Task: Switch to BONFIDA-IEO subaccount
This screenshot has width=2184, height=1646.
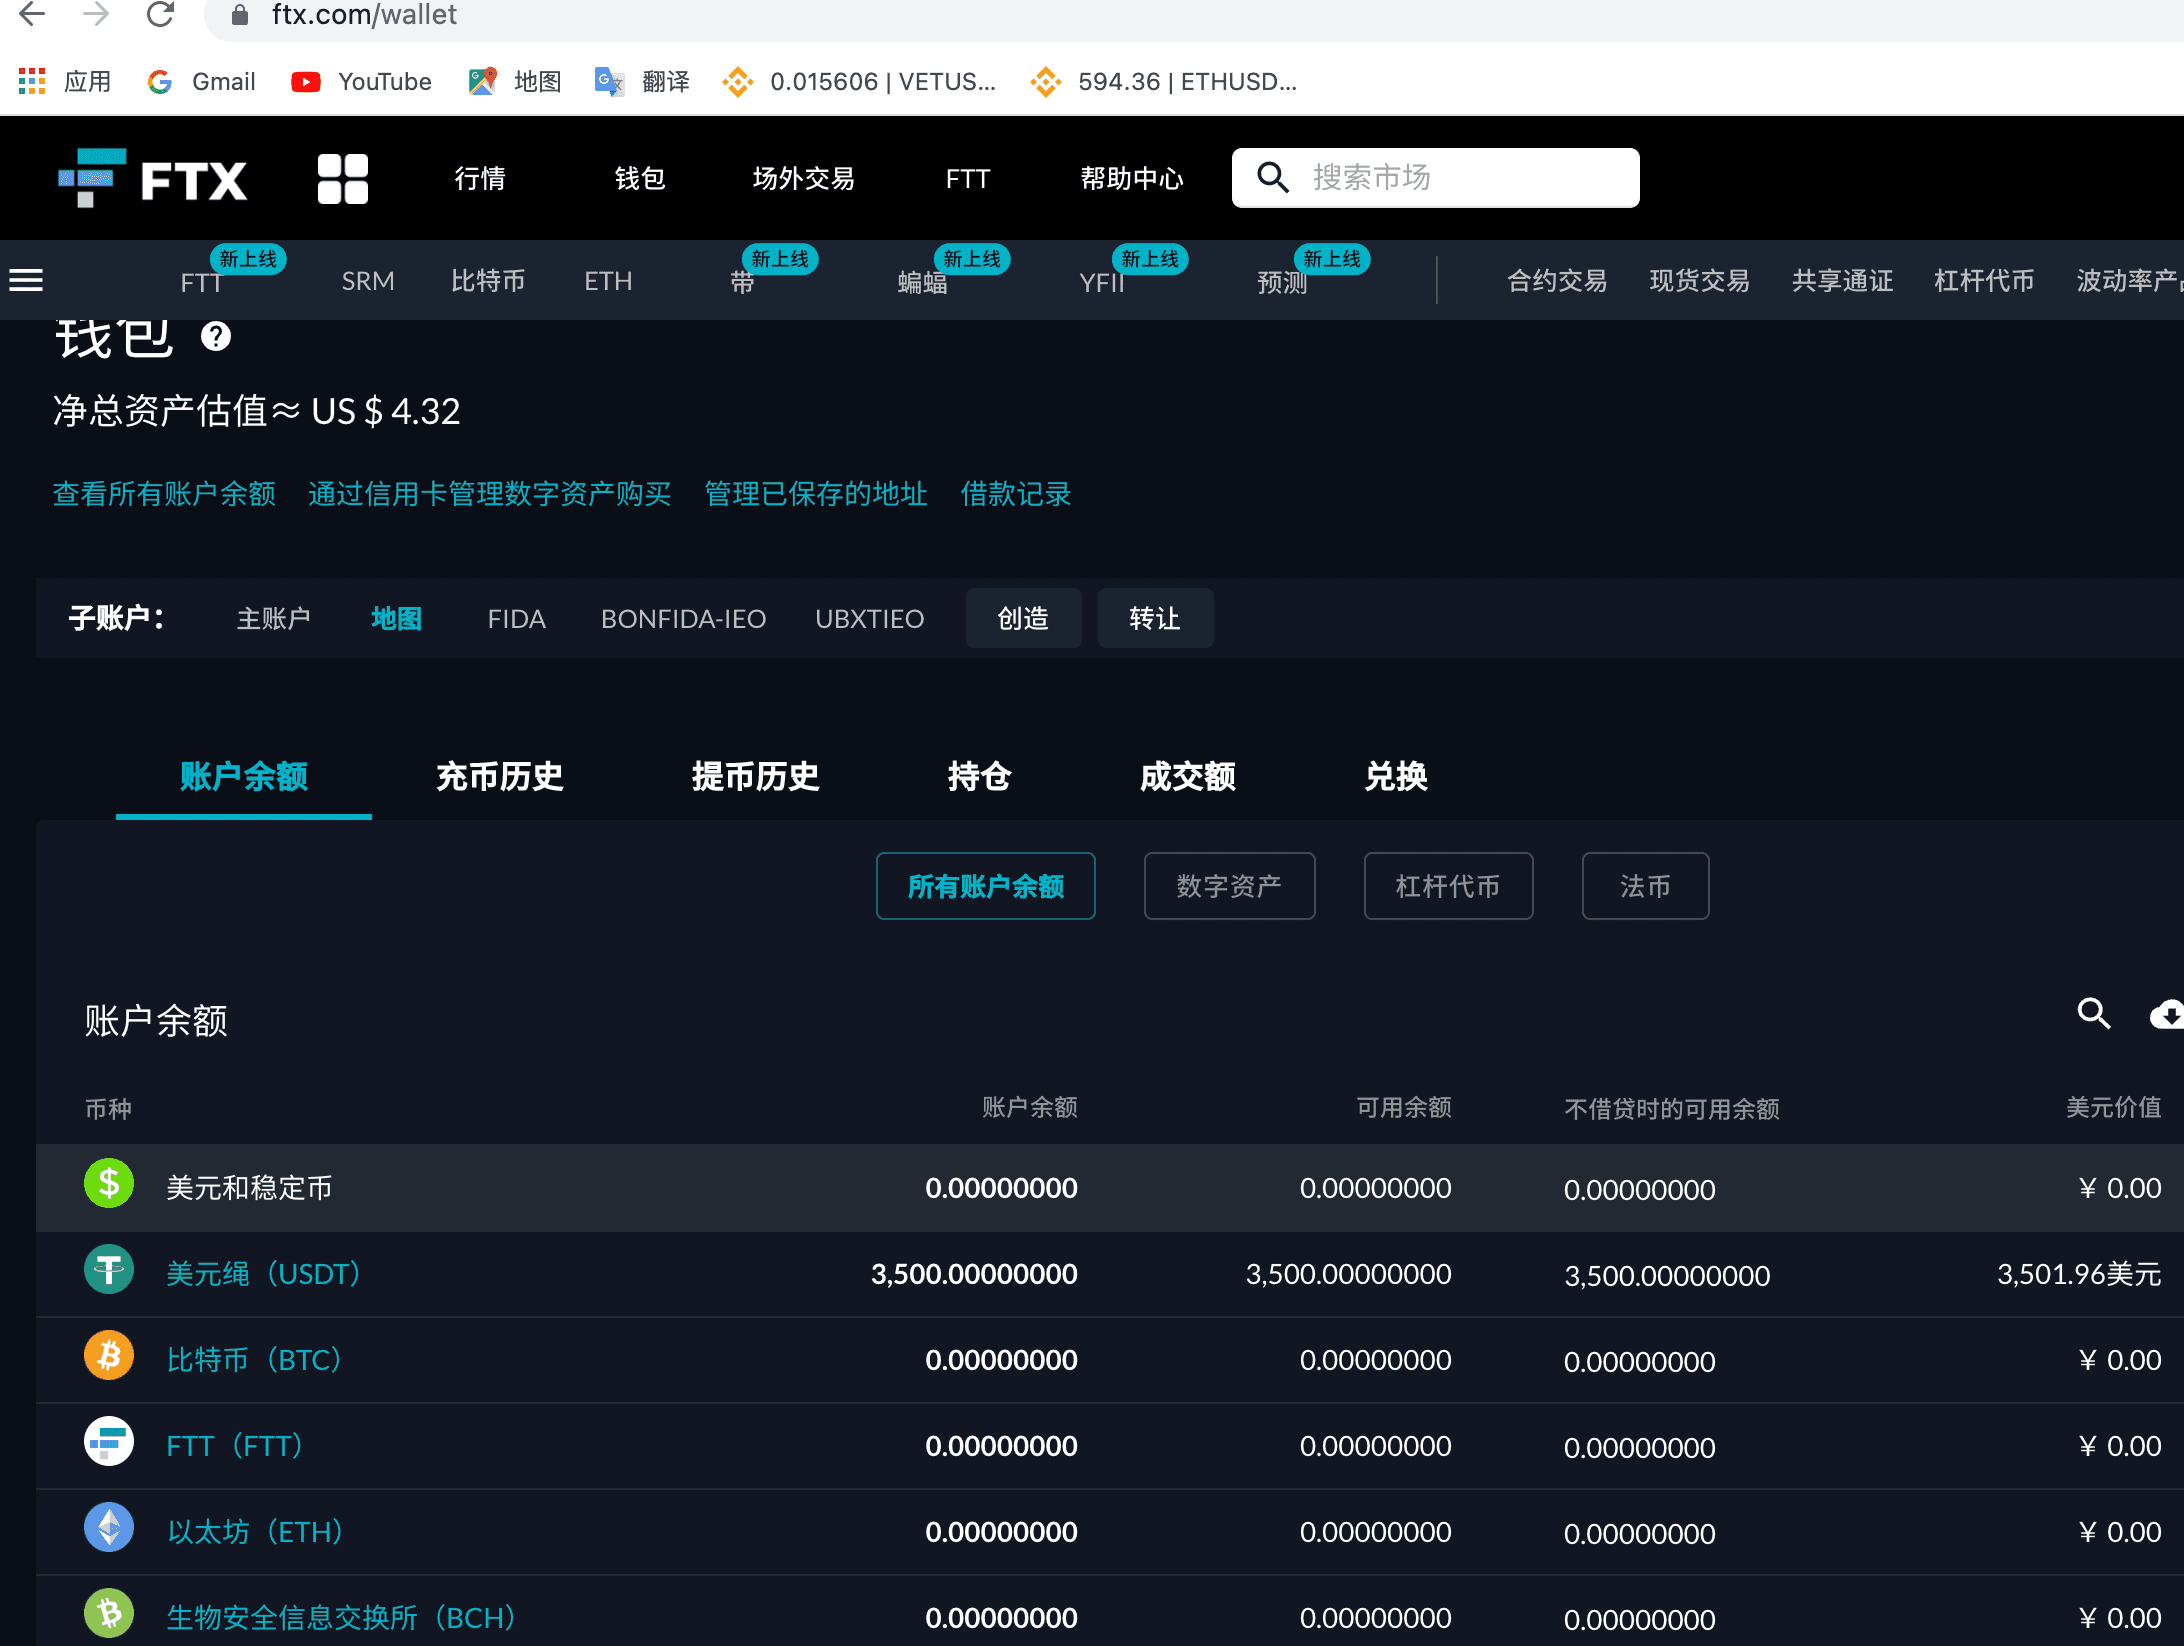Action: click(x=684, y=619)
